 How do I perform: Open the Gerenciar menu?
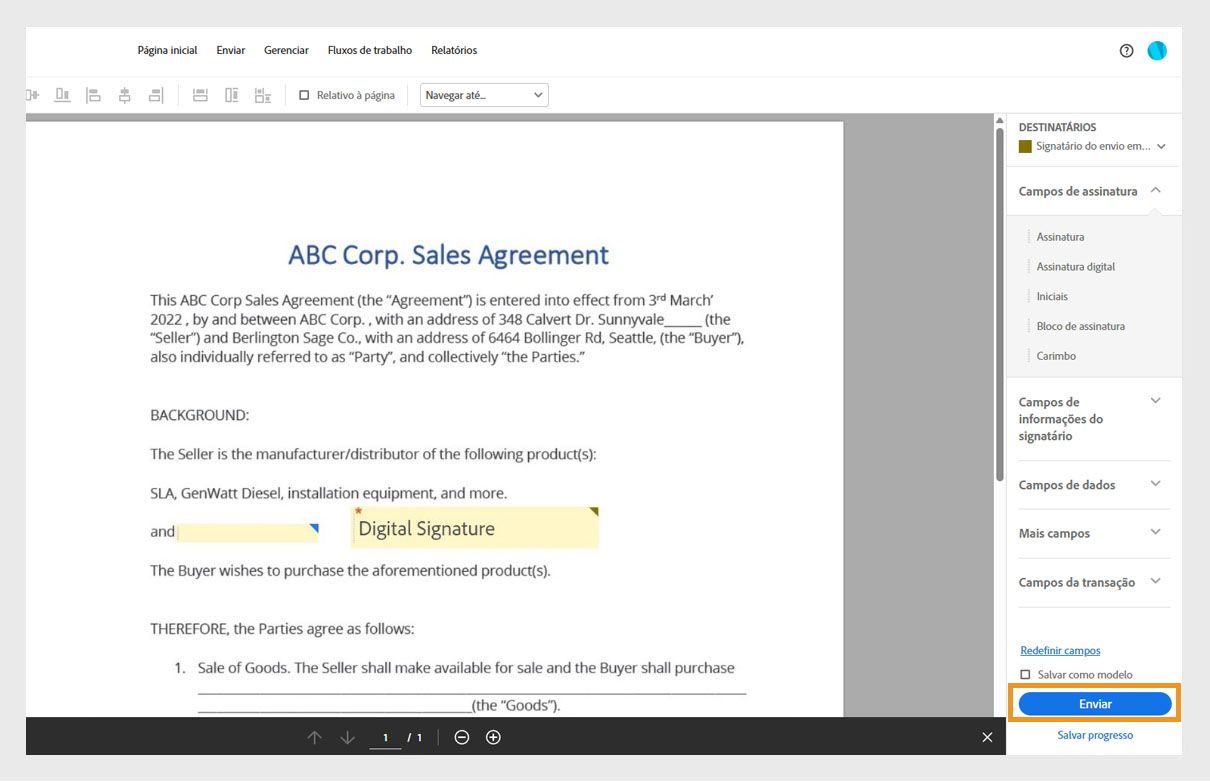point(286,50)
